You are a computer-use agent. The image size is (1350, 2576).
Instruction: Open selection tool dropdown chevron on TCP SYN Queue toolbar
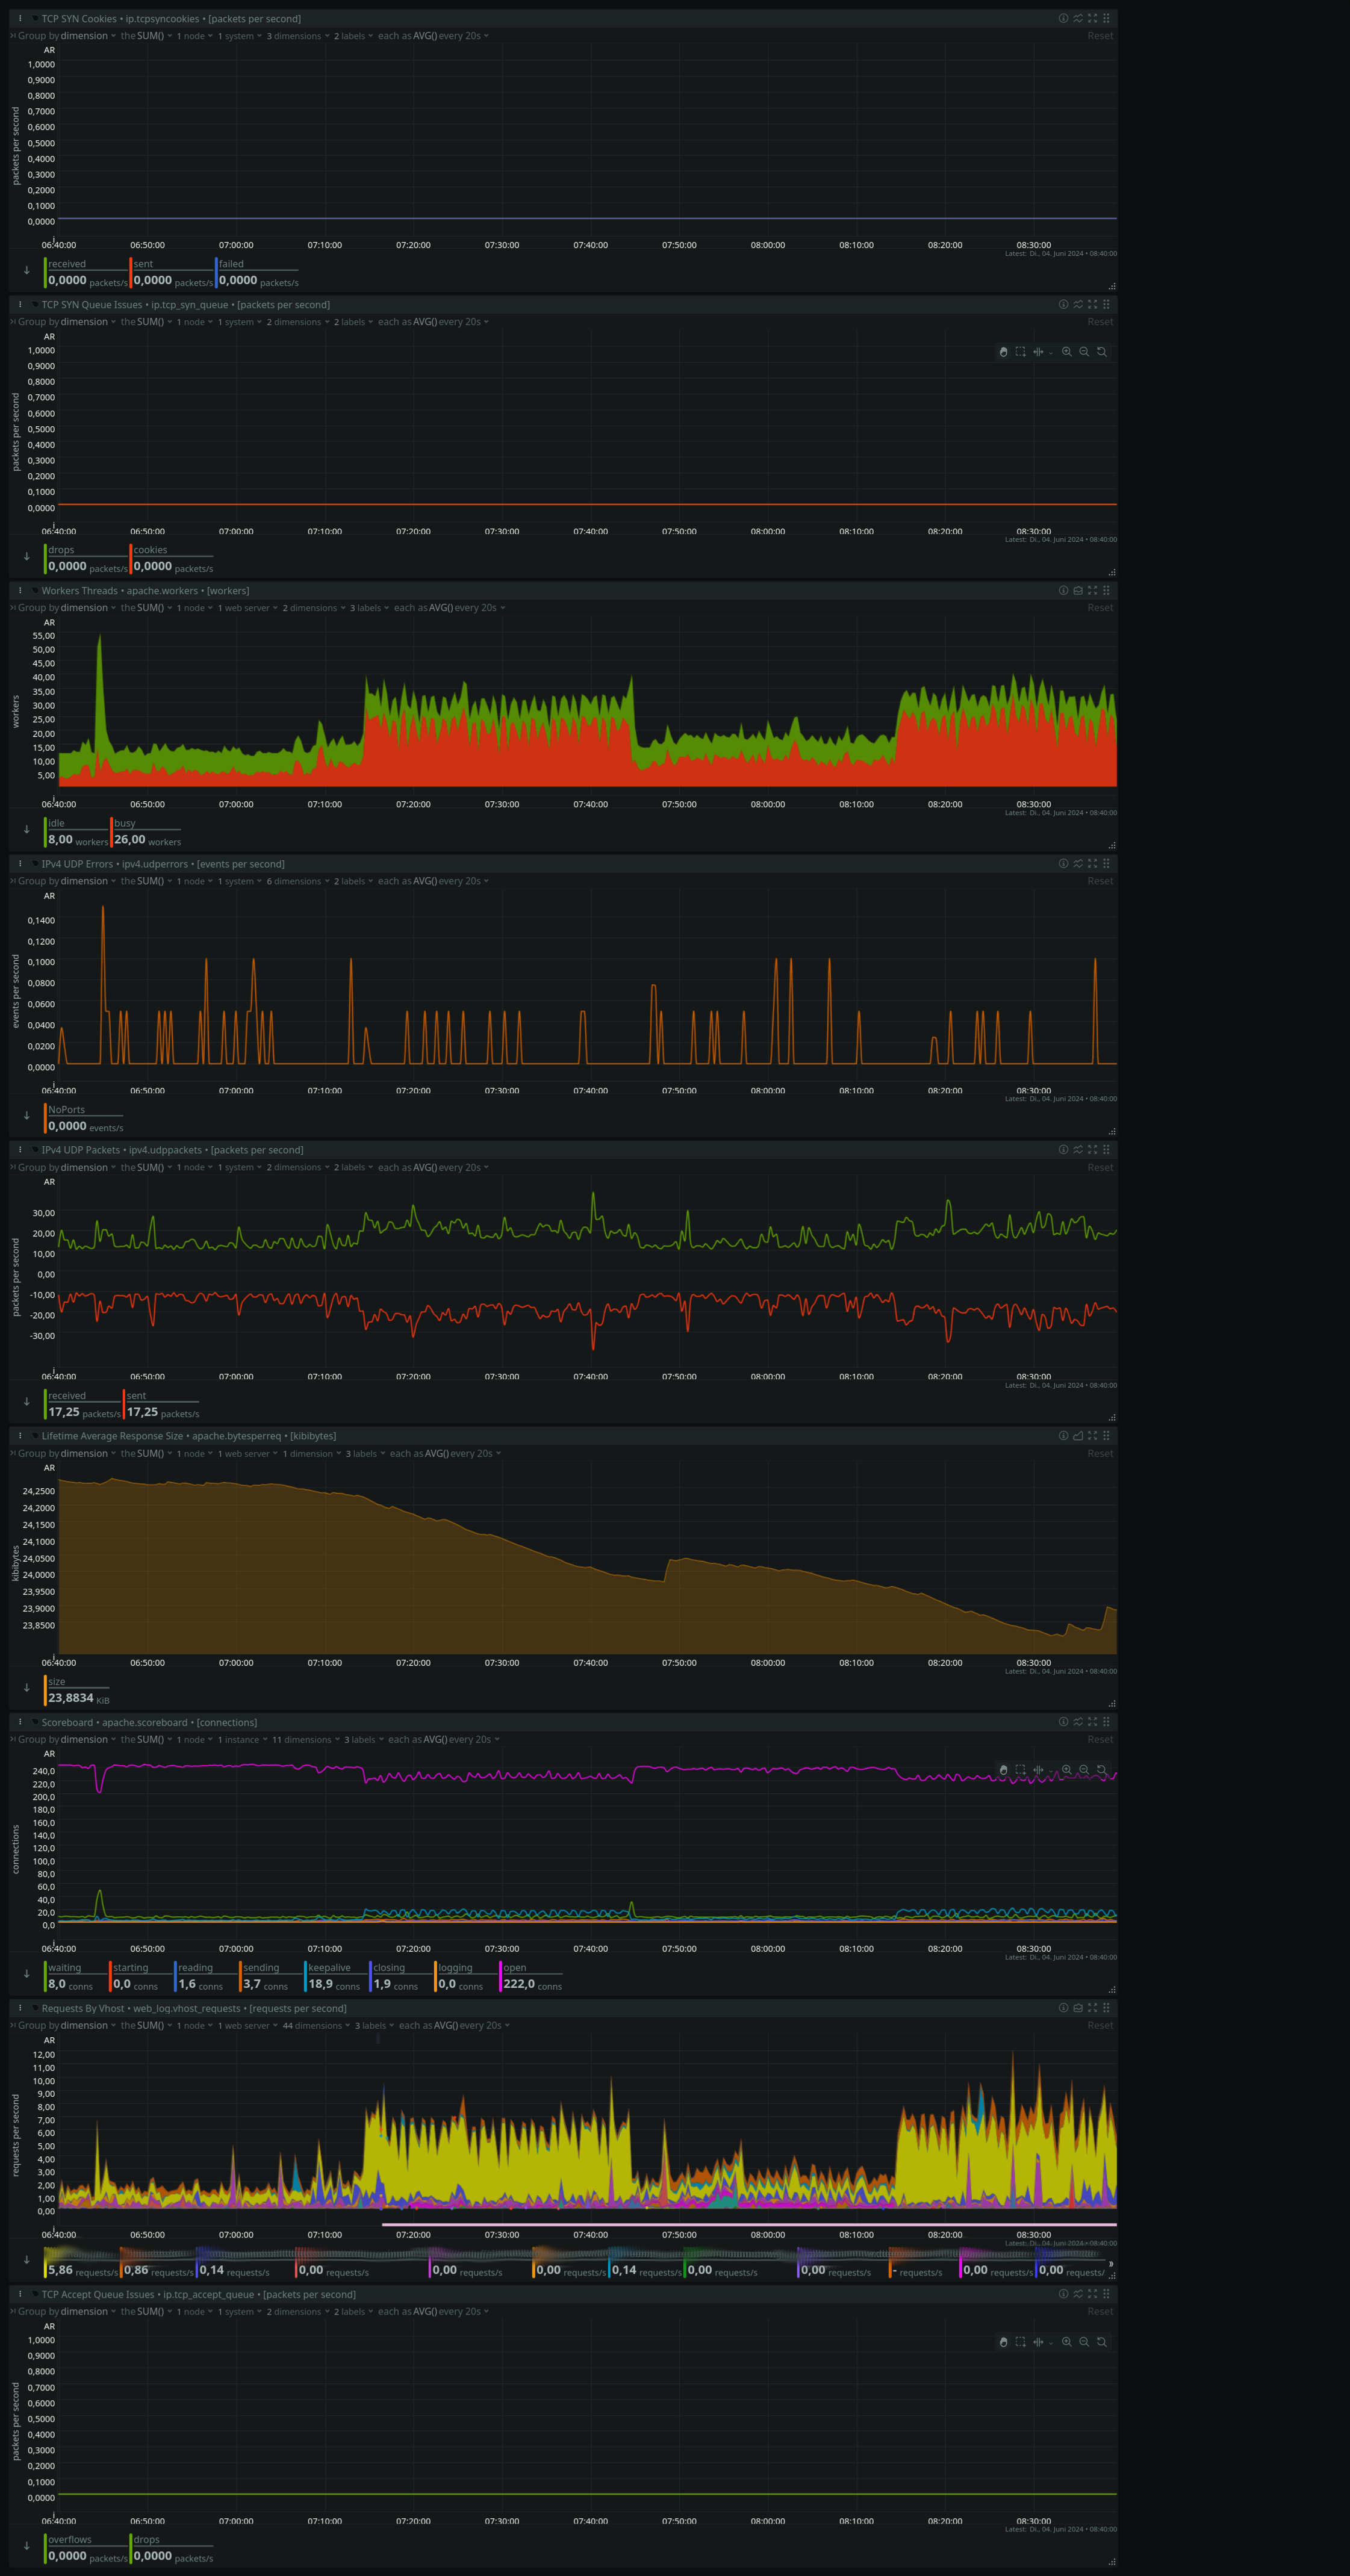tap(1050, 353)
